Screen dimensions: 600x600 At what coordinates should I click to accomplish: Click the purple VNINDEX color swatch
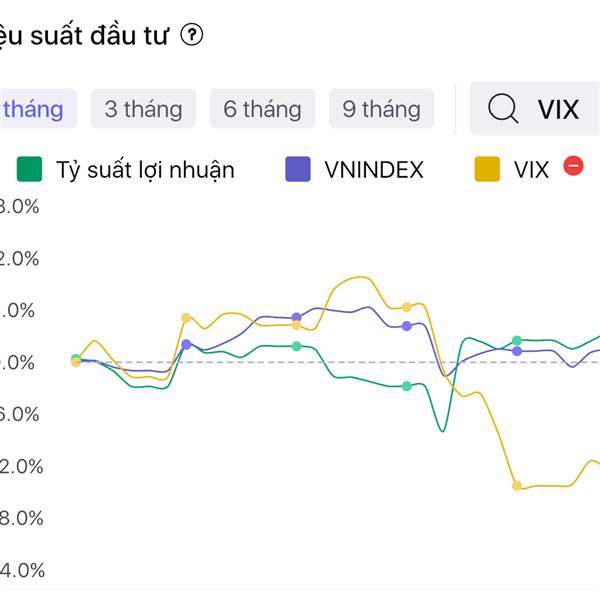click(x=298, y=169)
